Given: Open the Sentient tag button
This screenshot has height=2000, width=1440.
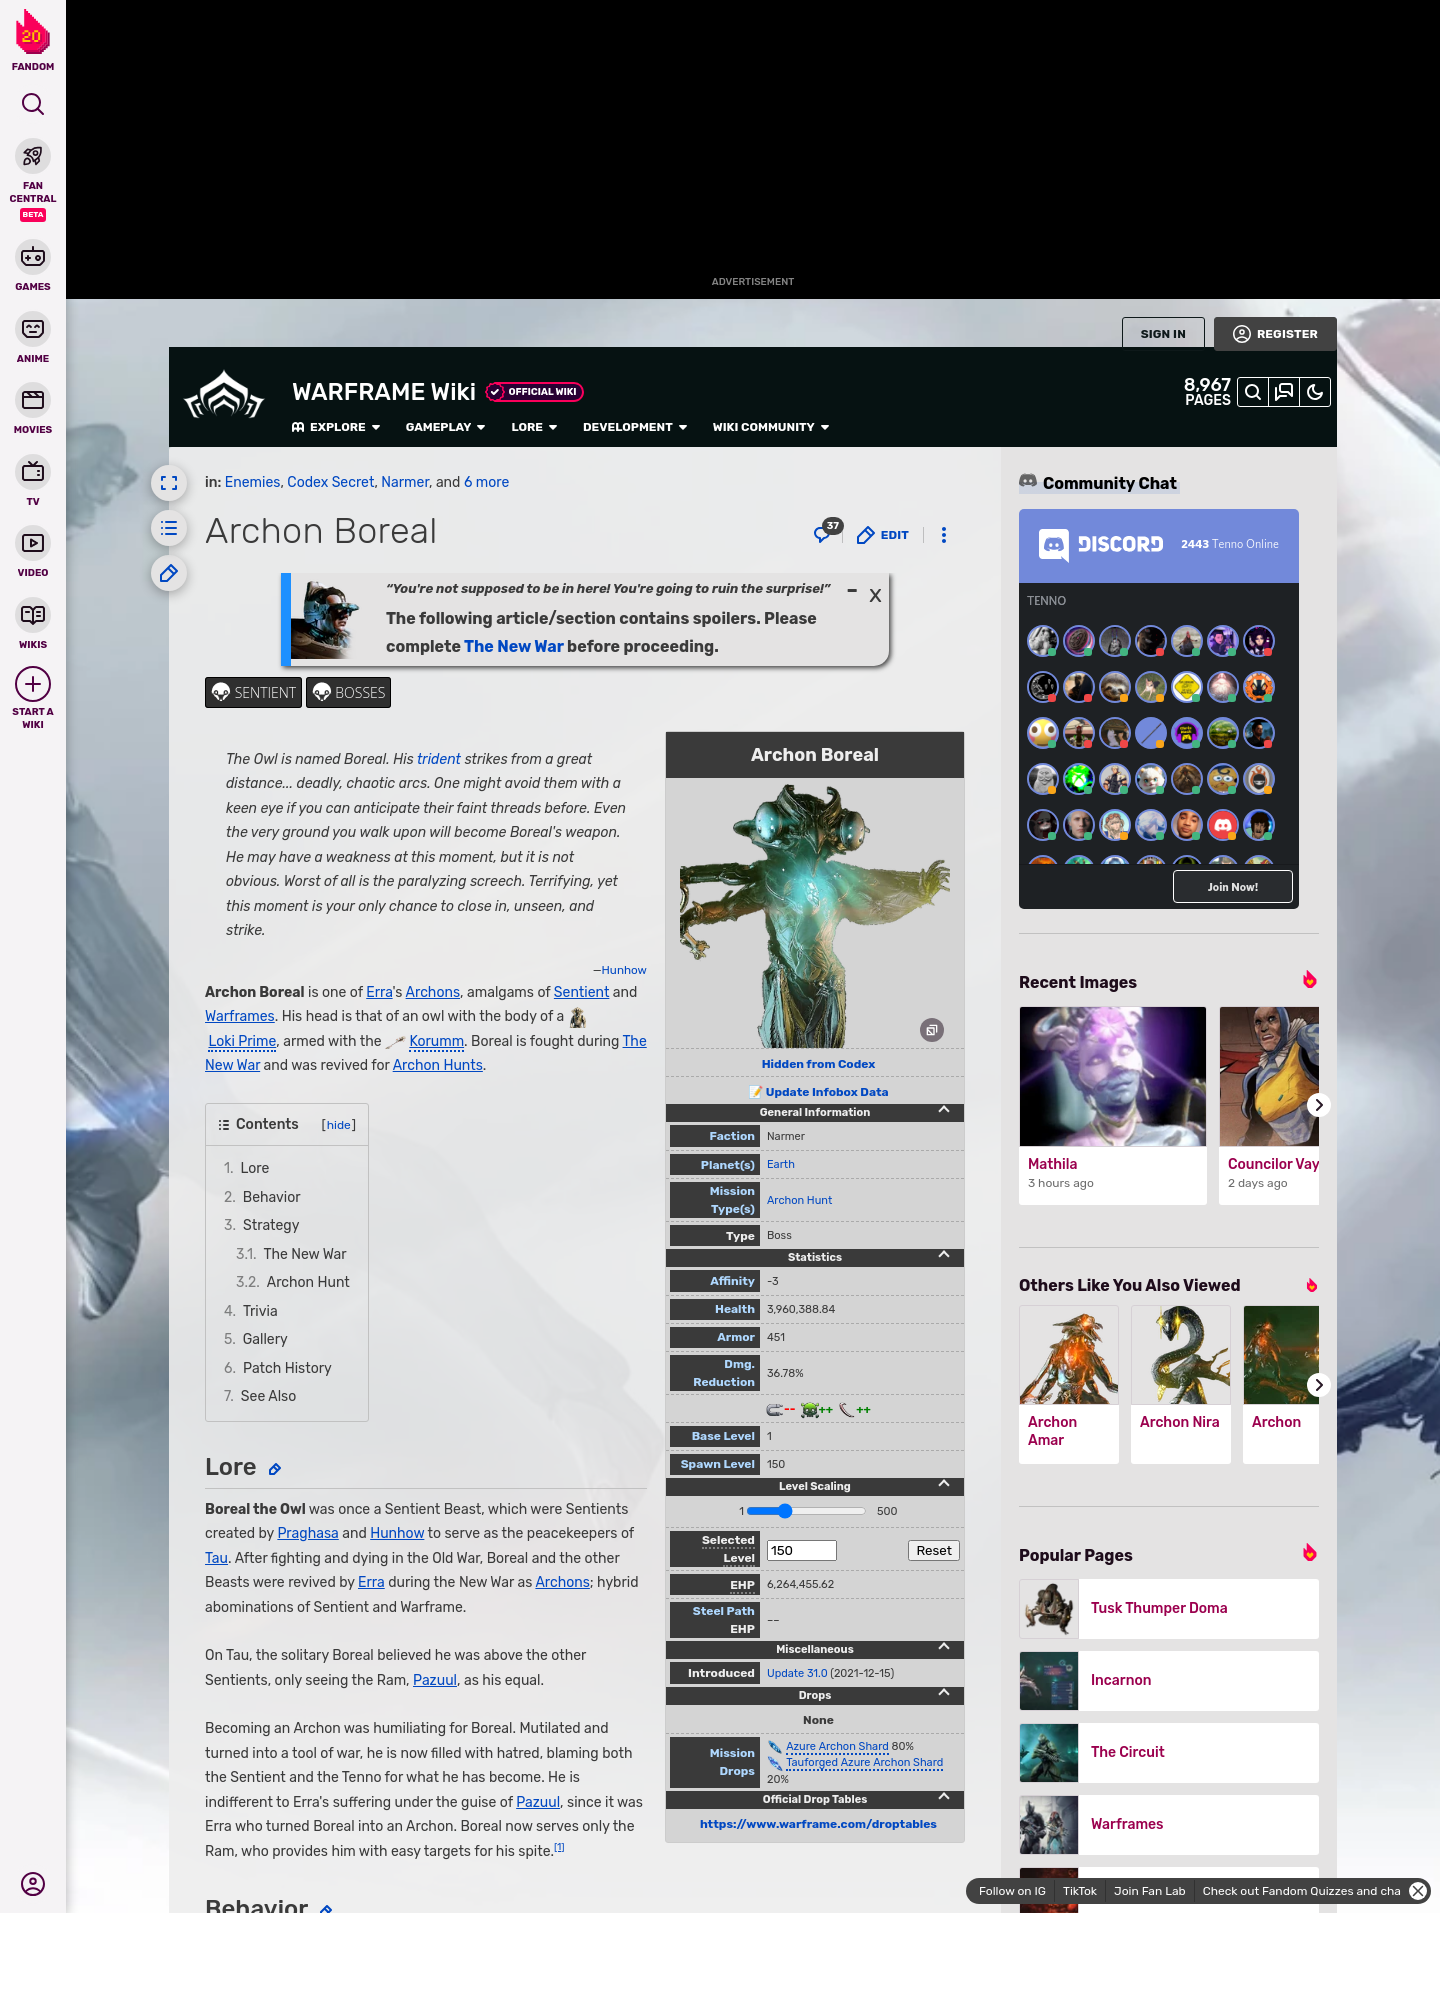Looking at the screenshot, I should click(253, 692).
